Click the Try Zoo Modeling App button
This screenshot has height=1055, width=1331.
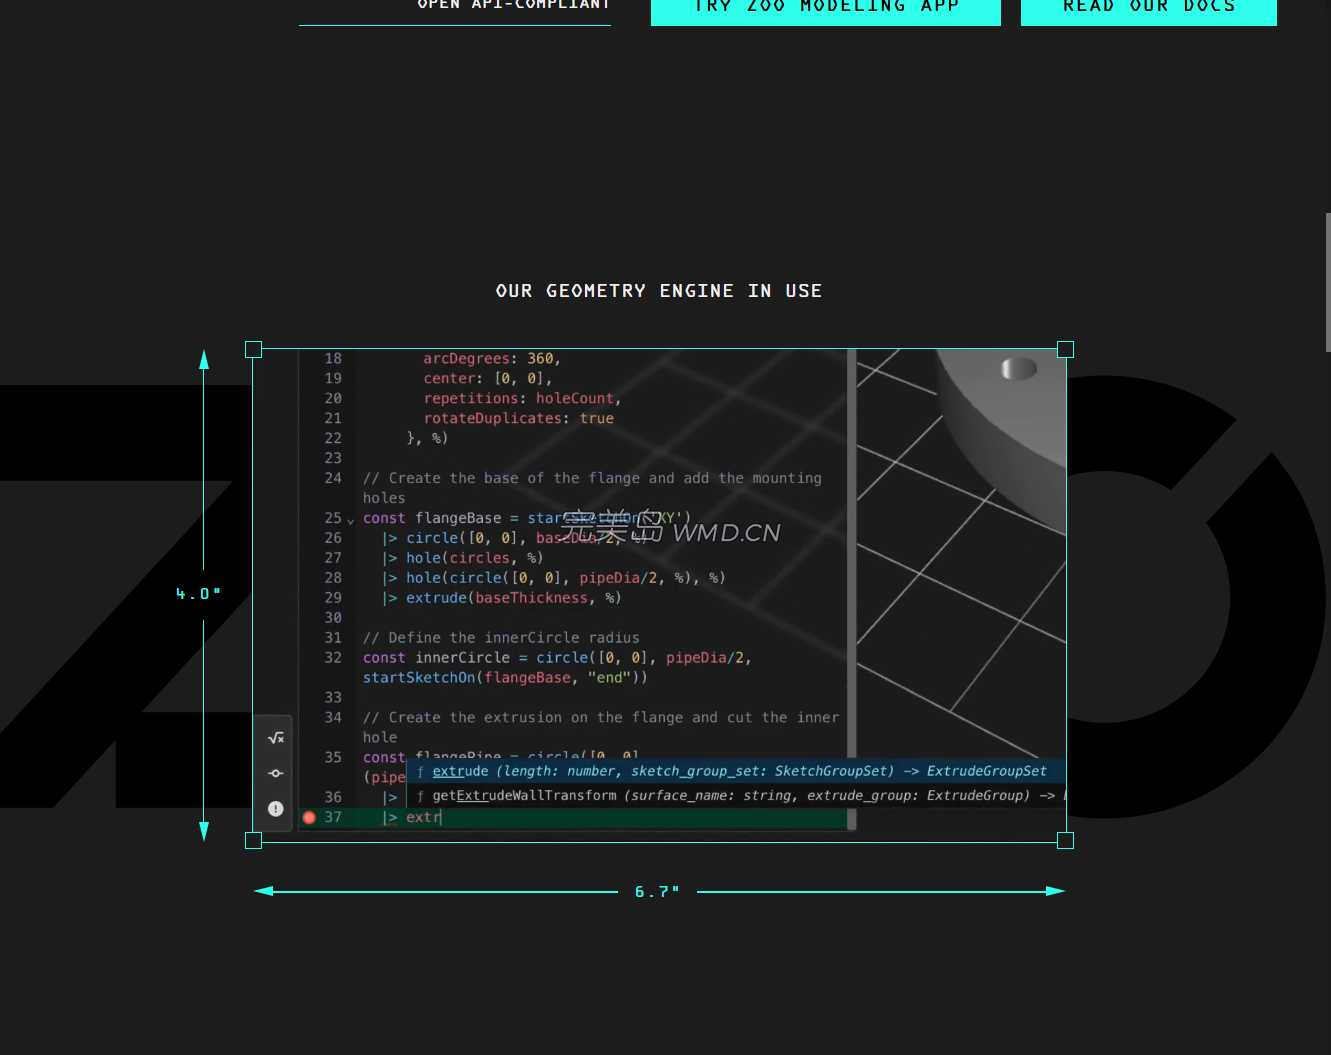click(x=825, y=8)
